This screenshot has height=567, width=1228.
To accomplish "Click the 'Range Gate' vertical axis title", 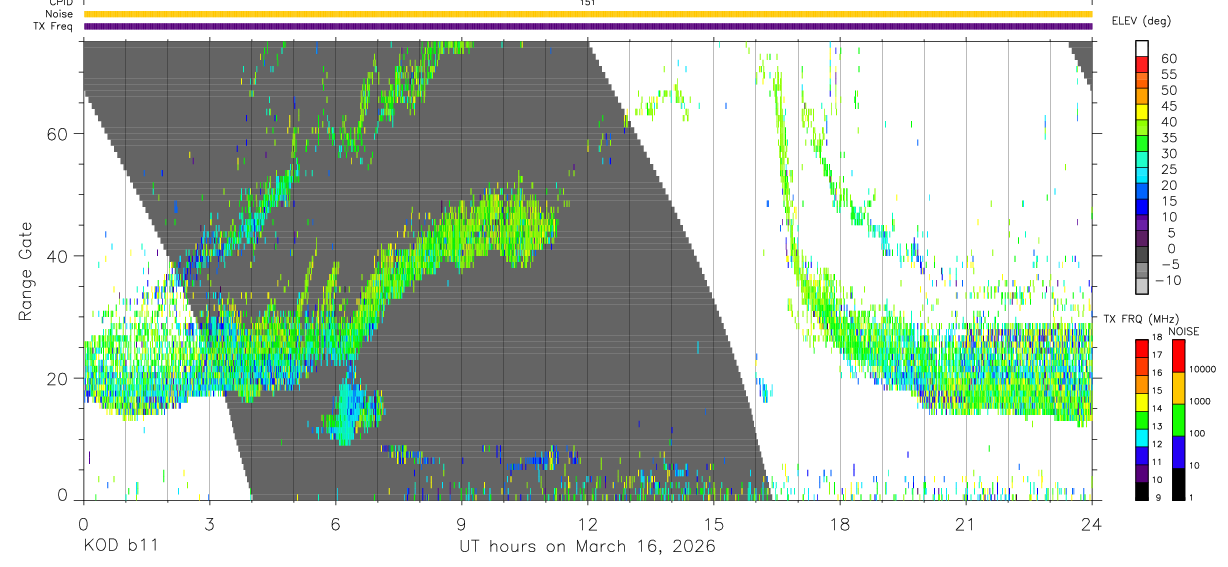I will click(25, 271).
